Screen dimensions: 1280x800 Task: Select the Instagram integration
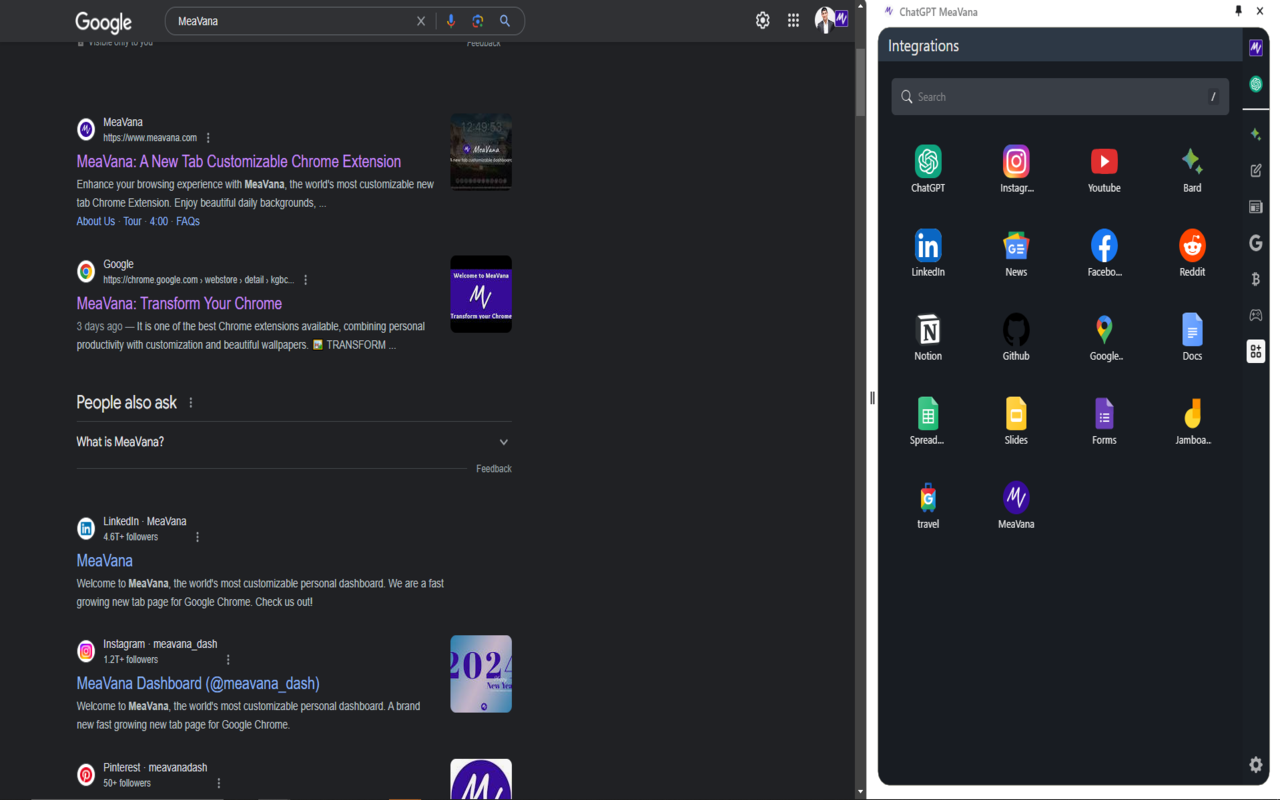click(x=1016, y=162)
